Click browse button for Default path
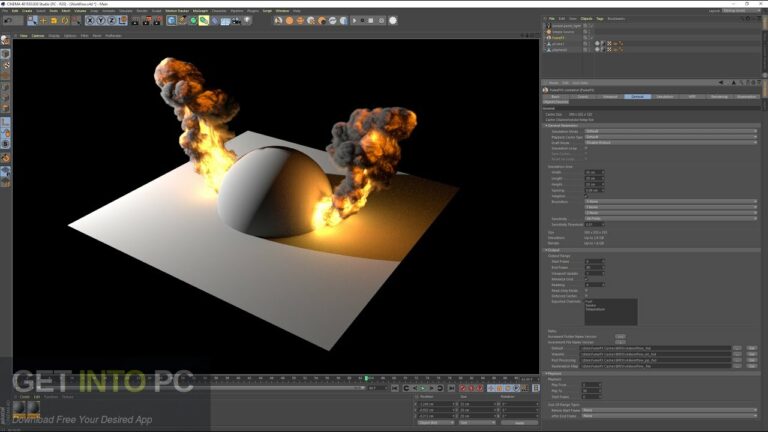 click(737, 348)
